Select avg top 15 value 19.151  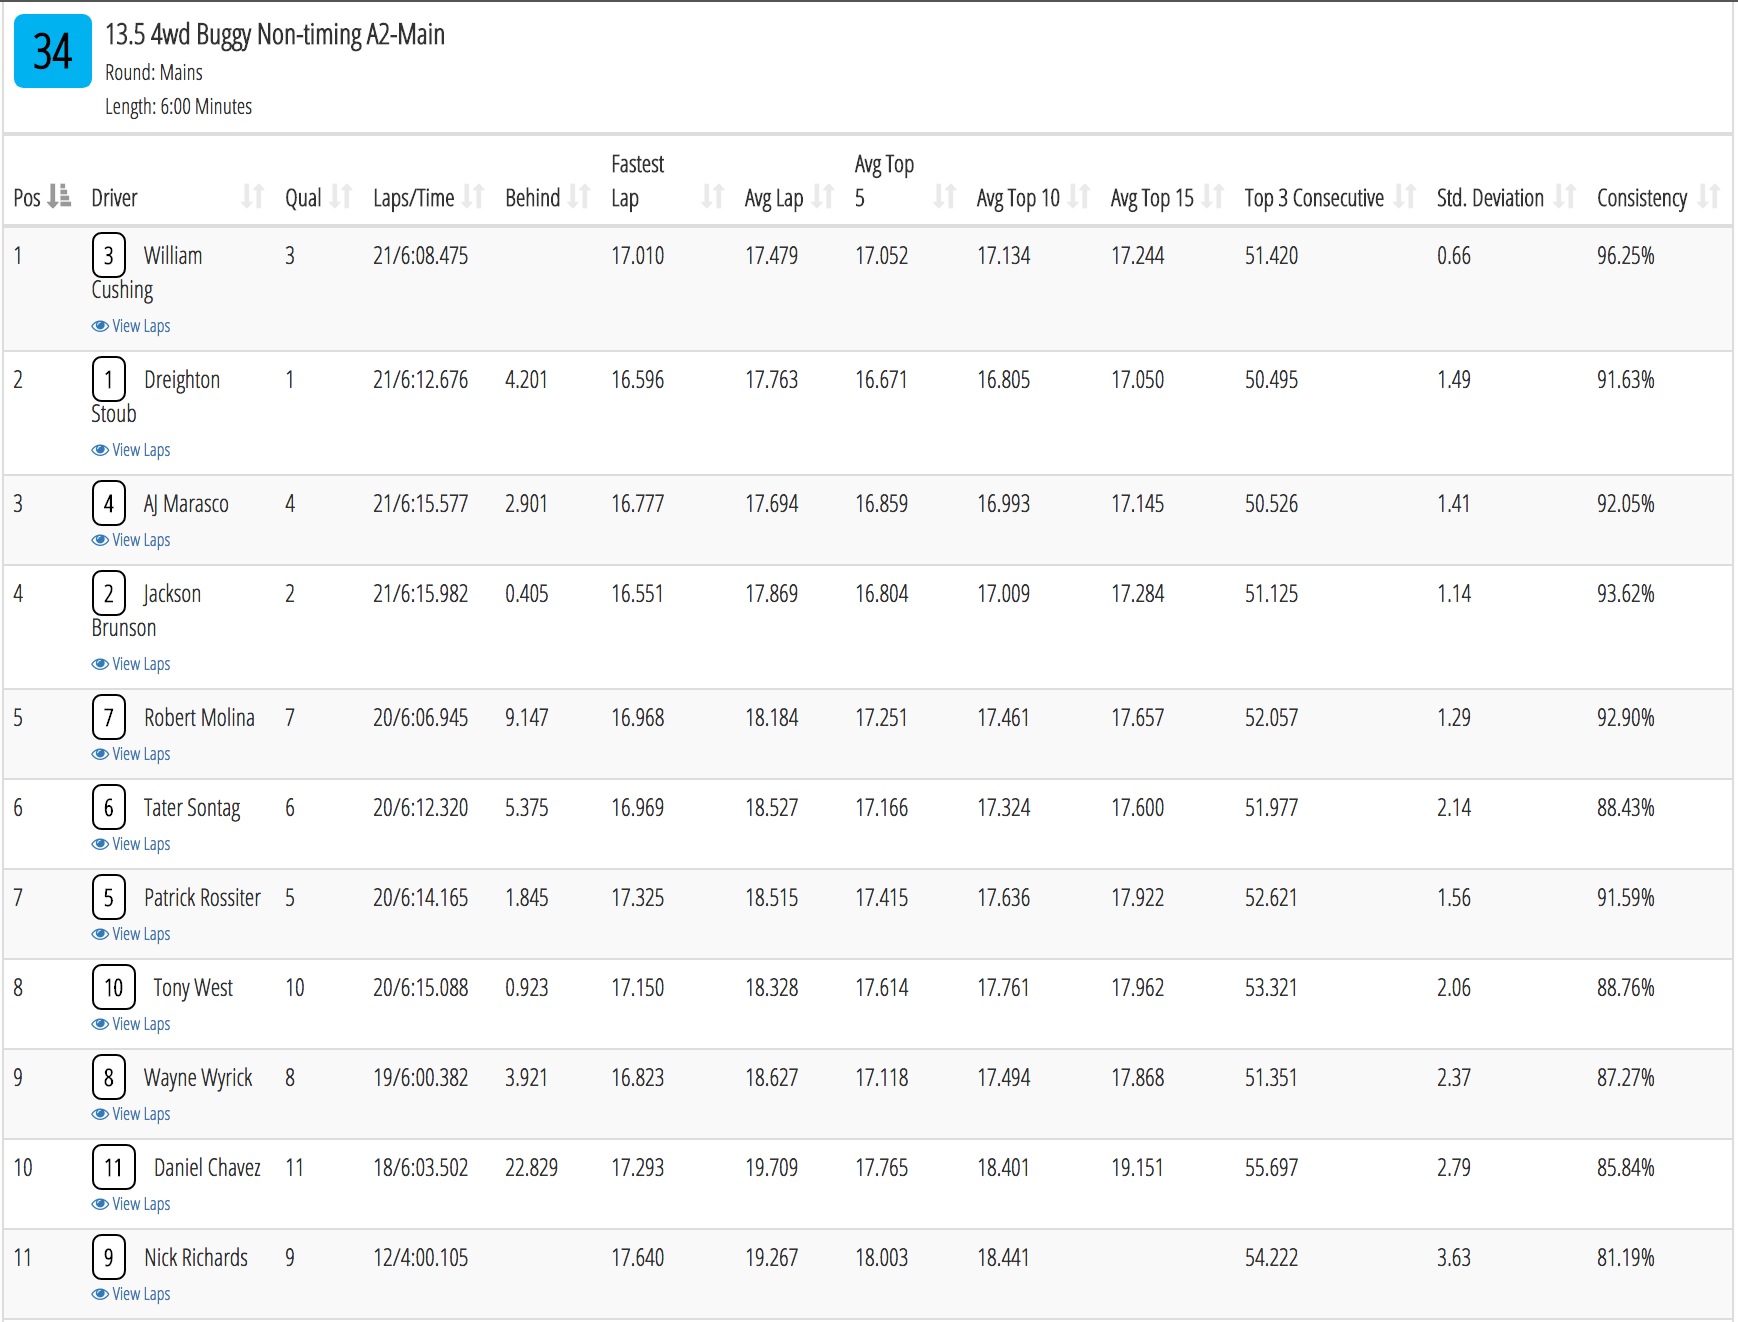coord(1137,1168)
